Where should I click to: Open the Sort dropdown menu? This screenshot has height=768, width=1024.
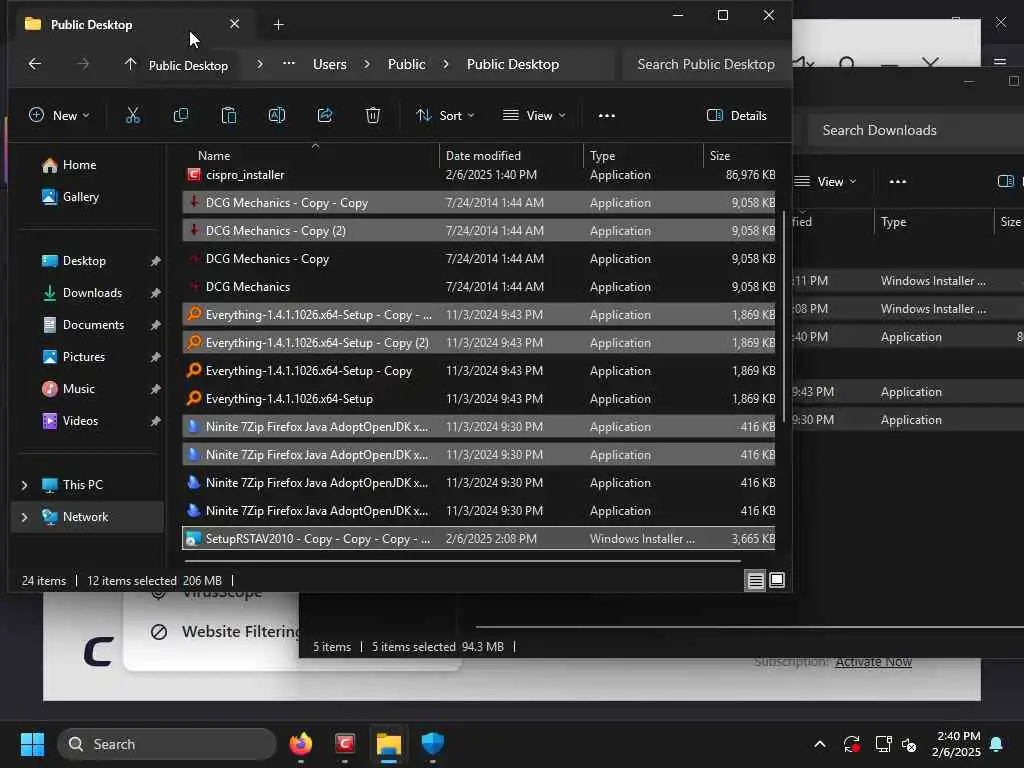[445, 116]
